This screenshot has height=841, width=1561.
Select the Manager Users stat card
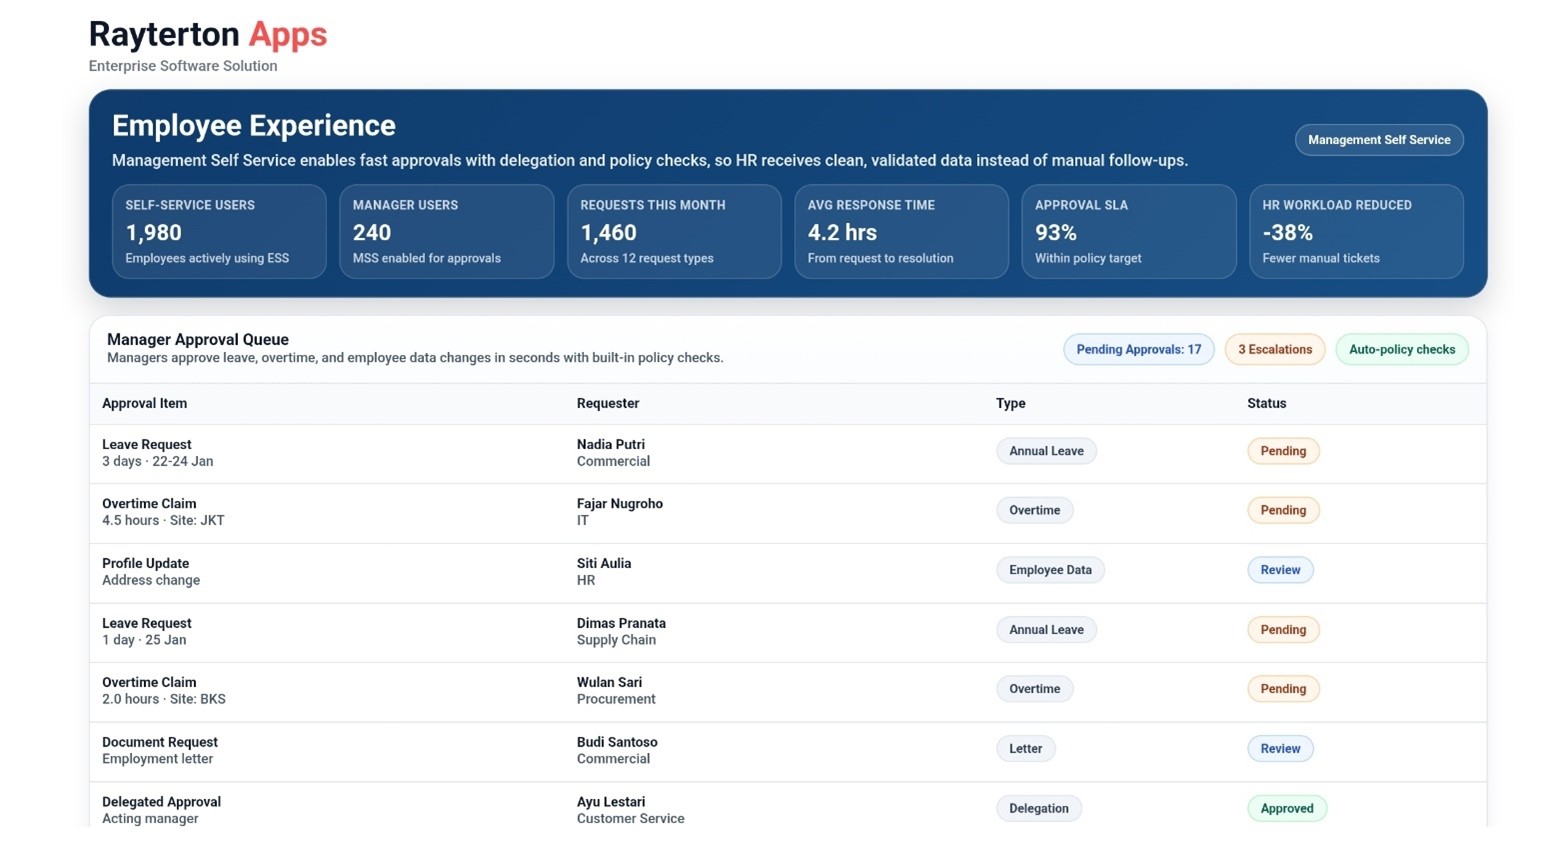446,231
